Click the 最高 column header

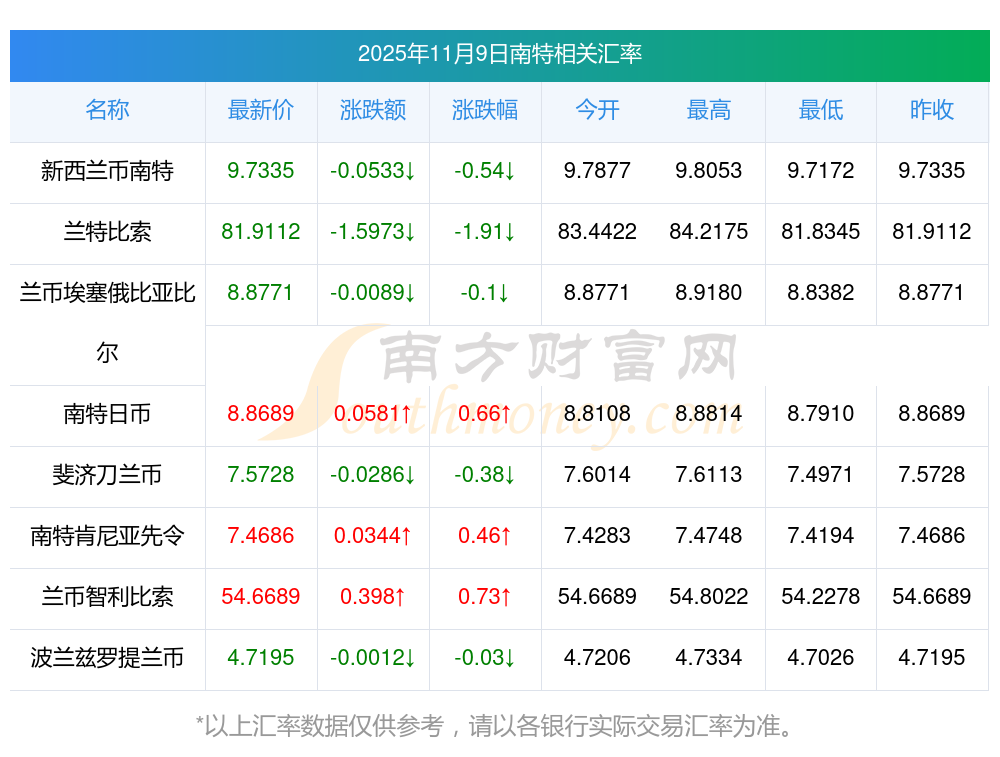coord(709,111)
